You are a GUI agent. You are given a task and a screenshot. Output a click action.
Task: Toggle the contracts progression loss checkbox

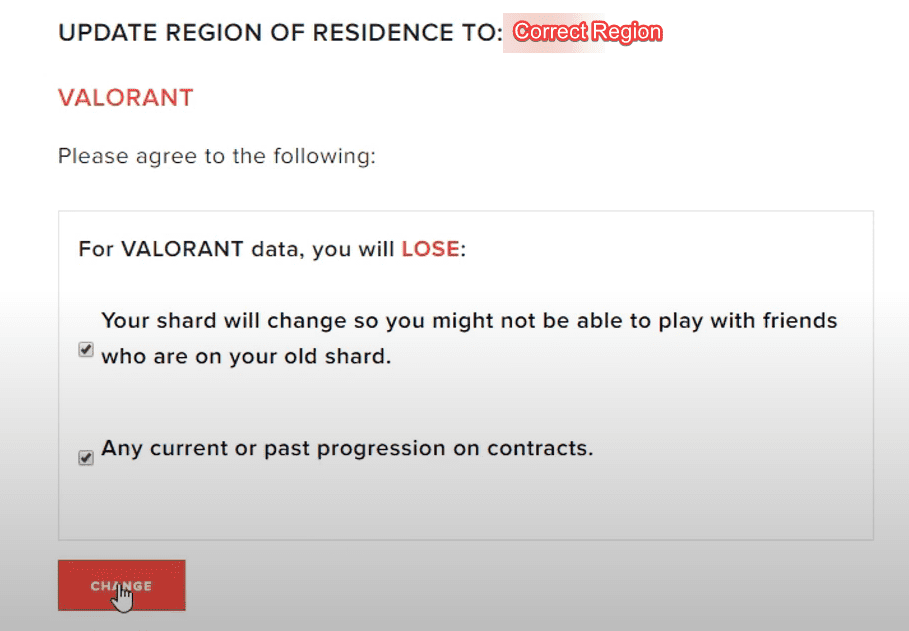(86, 457)
